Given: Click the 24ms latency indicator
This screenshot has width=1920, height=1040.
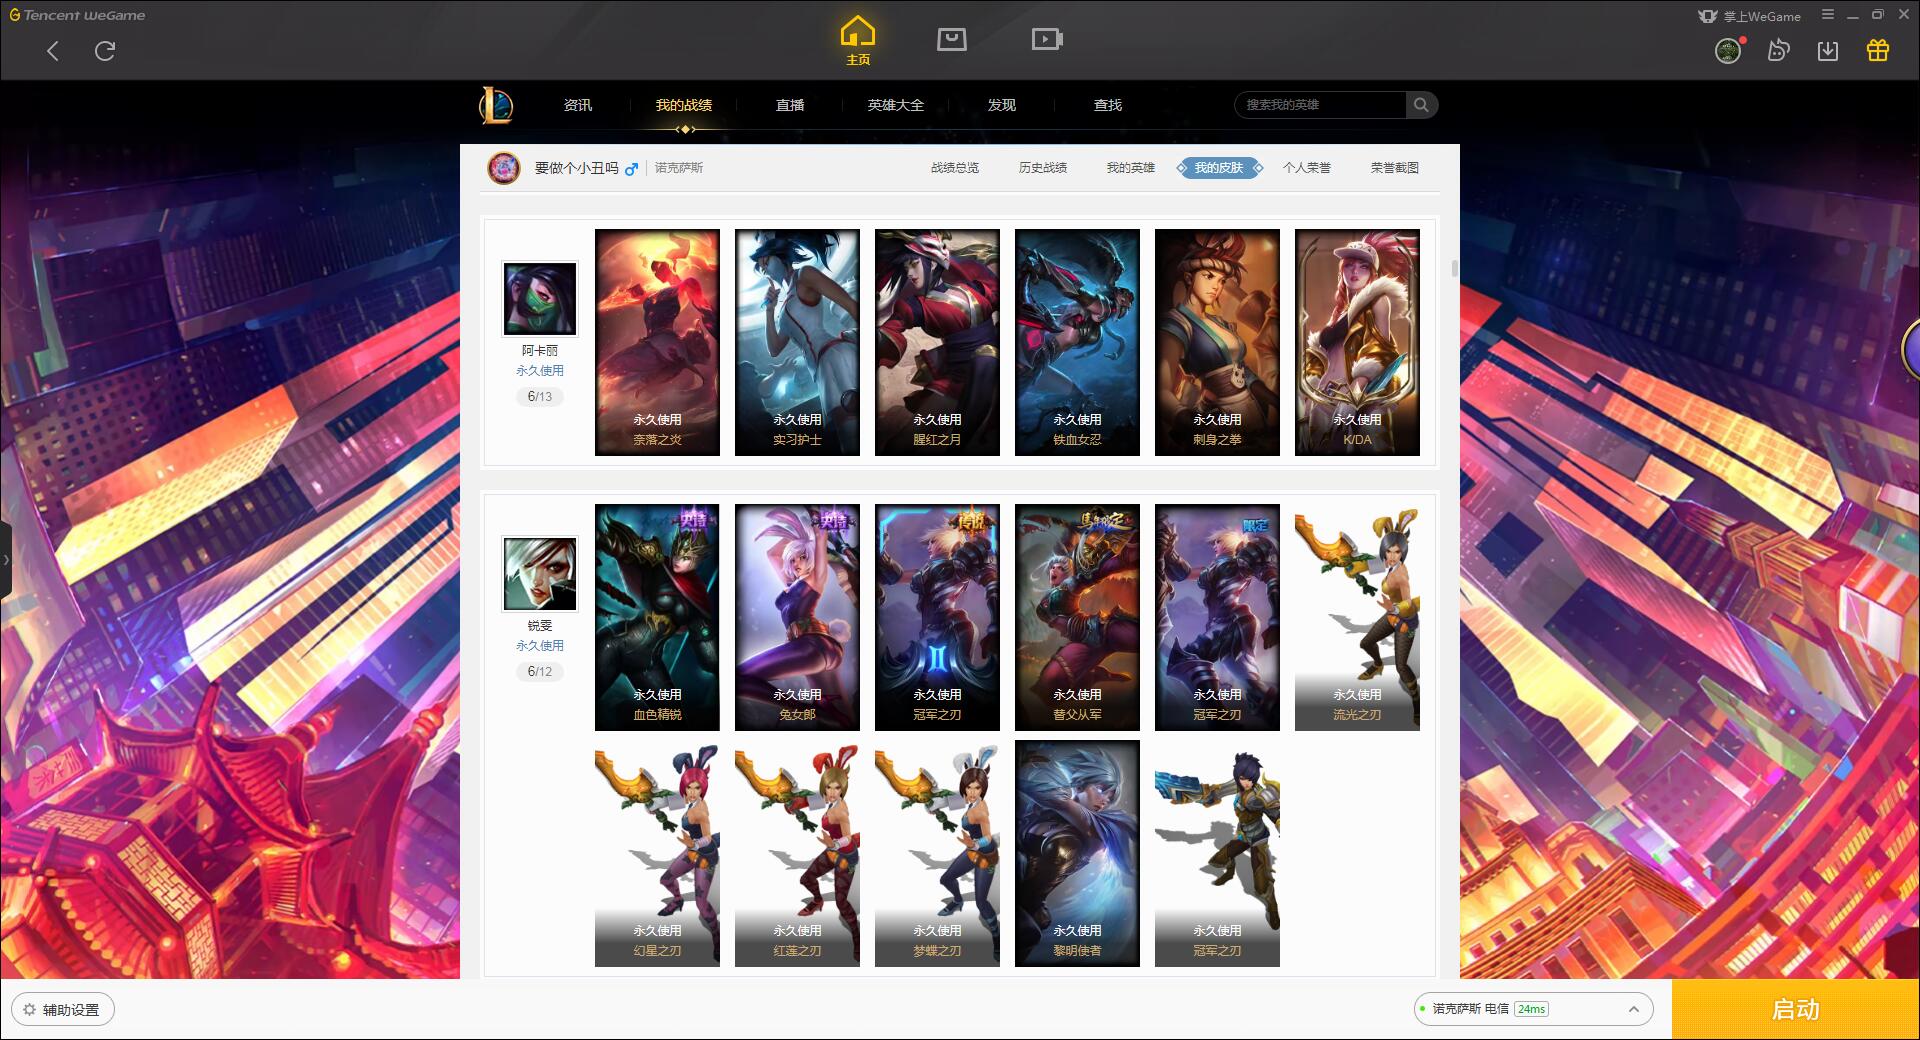Looking at the screenshot, I should tap(1531, 1009).
